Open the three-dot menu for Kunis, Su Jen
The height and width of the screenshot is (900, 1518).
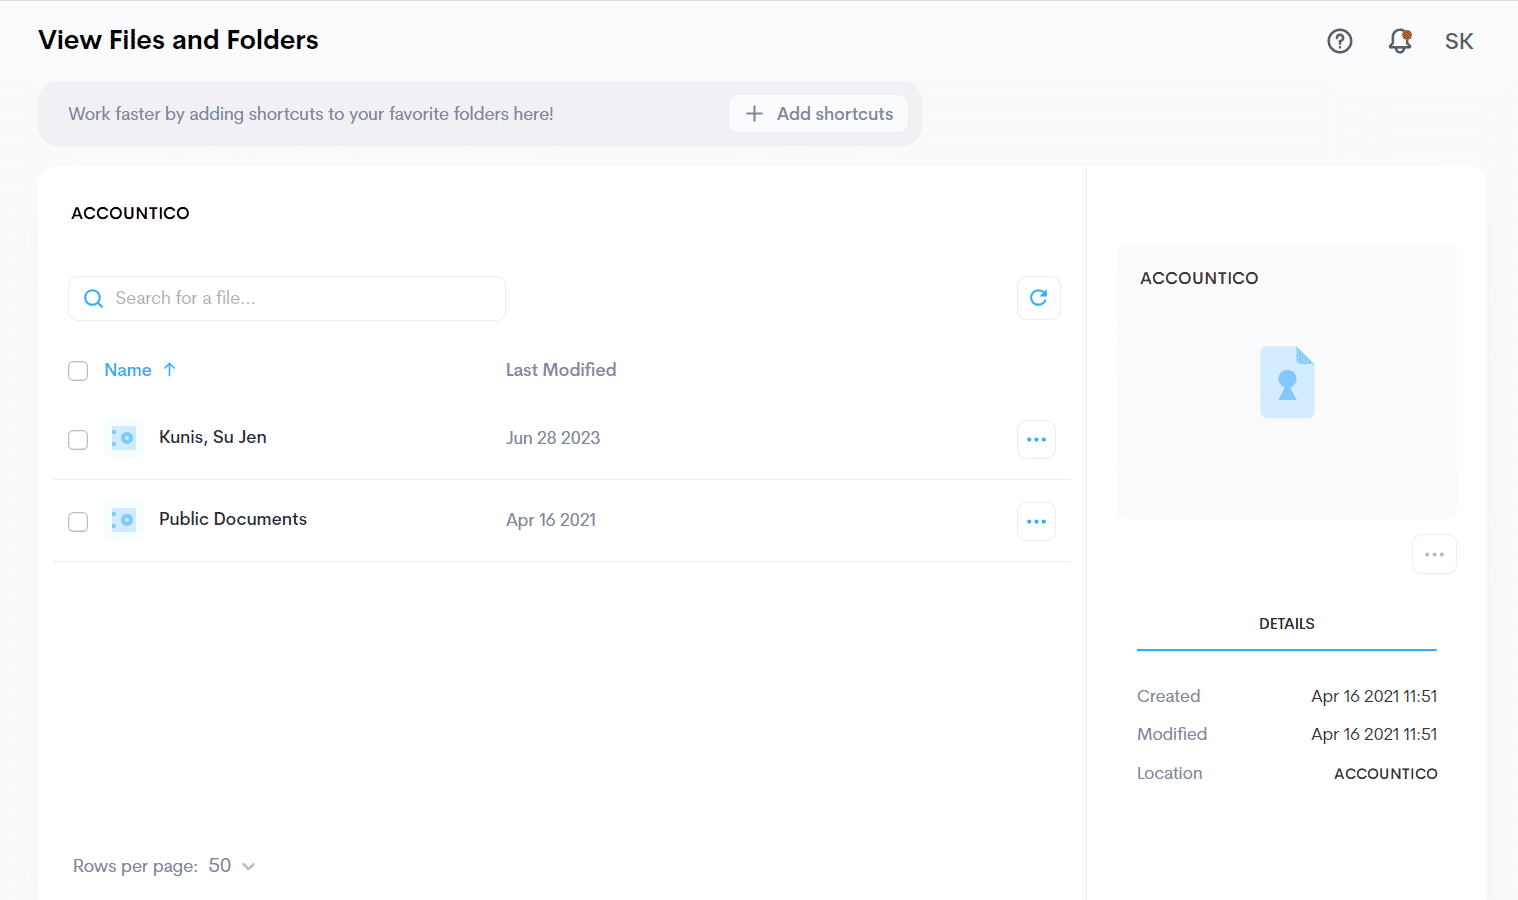1037,439
